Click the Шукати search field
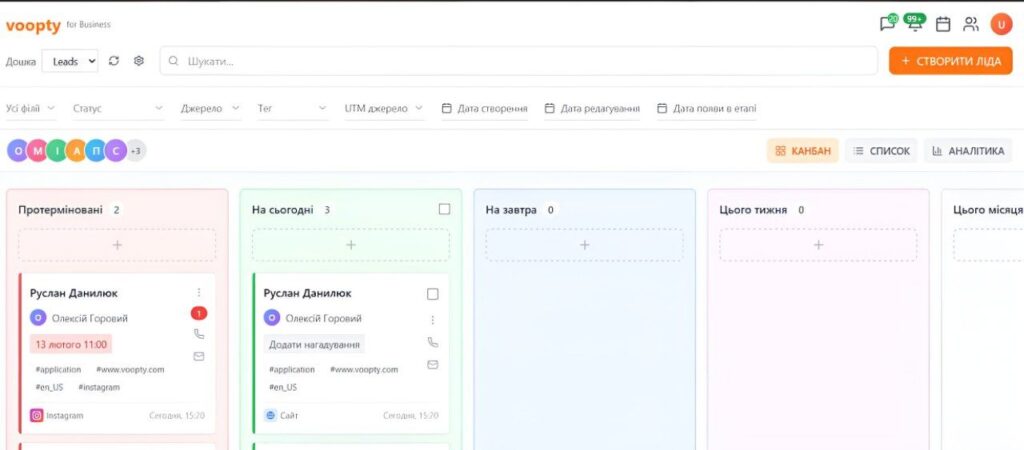The height and width of the screenshot is (450, 1024). [520, 61]
